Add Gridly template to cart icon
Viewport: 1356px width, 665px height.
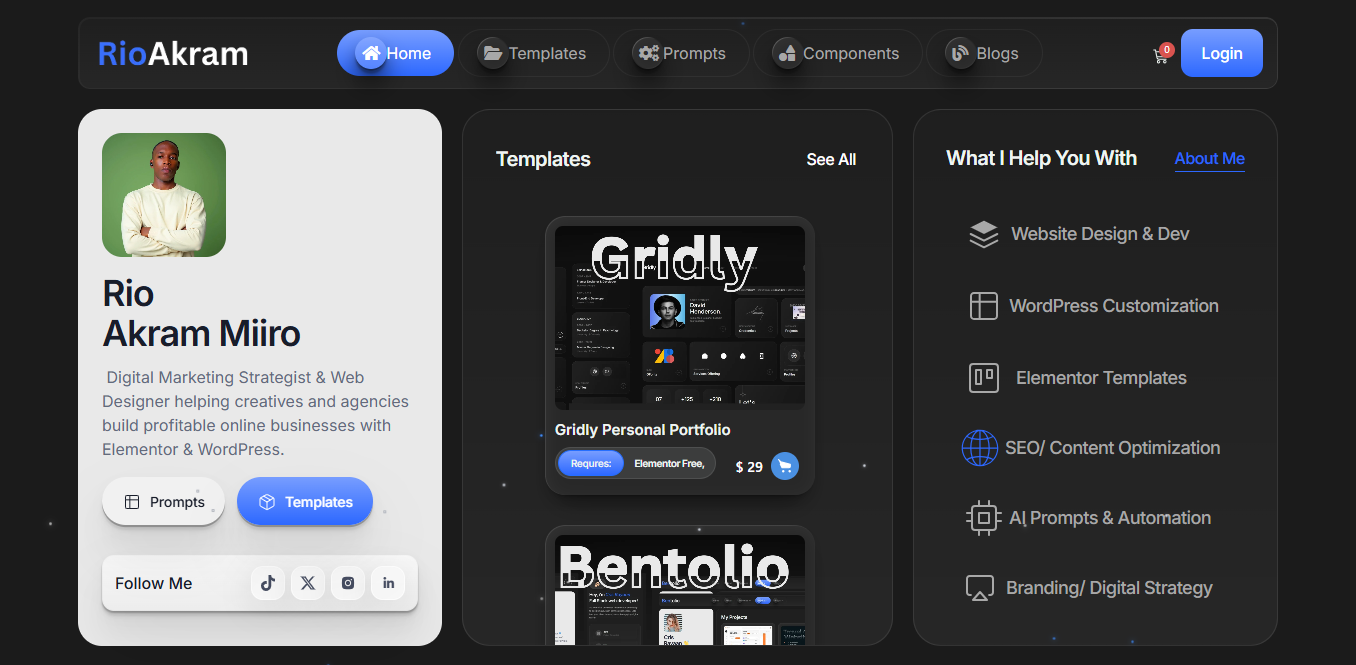pos(785,466)
